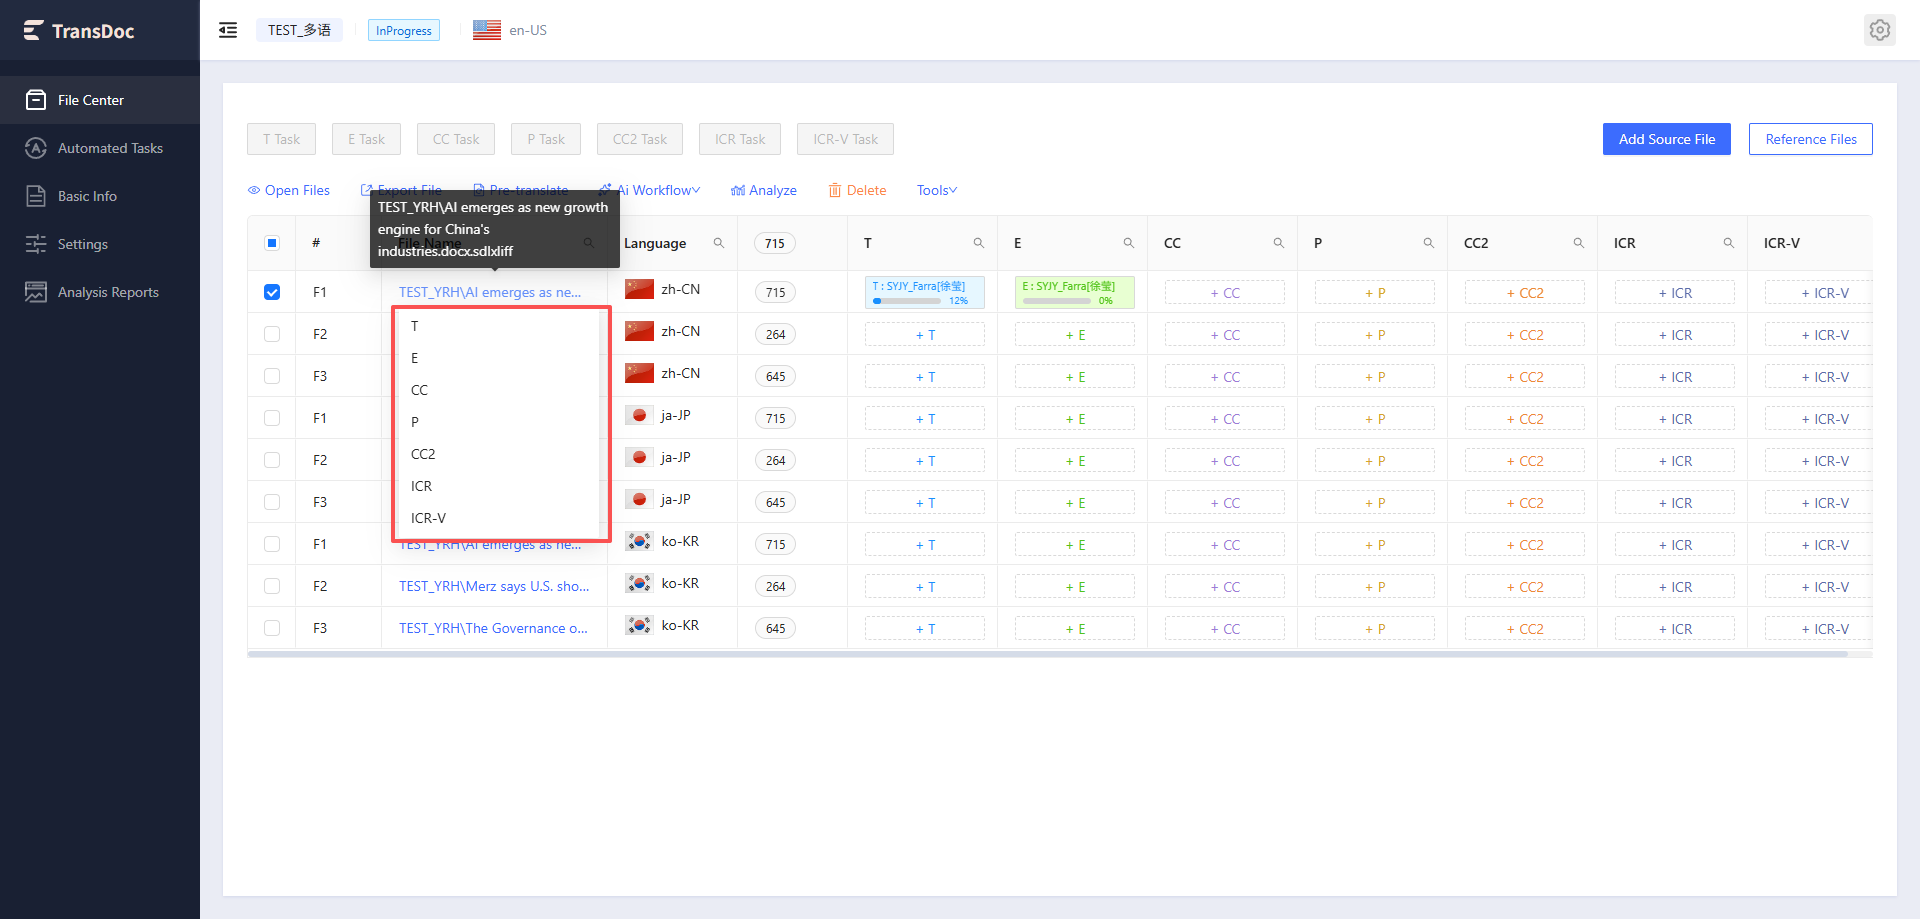Open TEST_YRH\The Governance file link
Image resolution: width=1920 pixels, height=919 pixels.
tap(493, 628)
